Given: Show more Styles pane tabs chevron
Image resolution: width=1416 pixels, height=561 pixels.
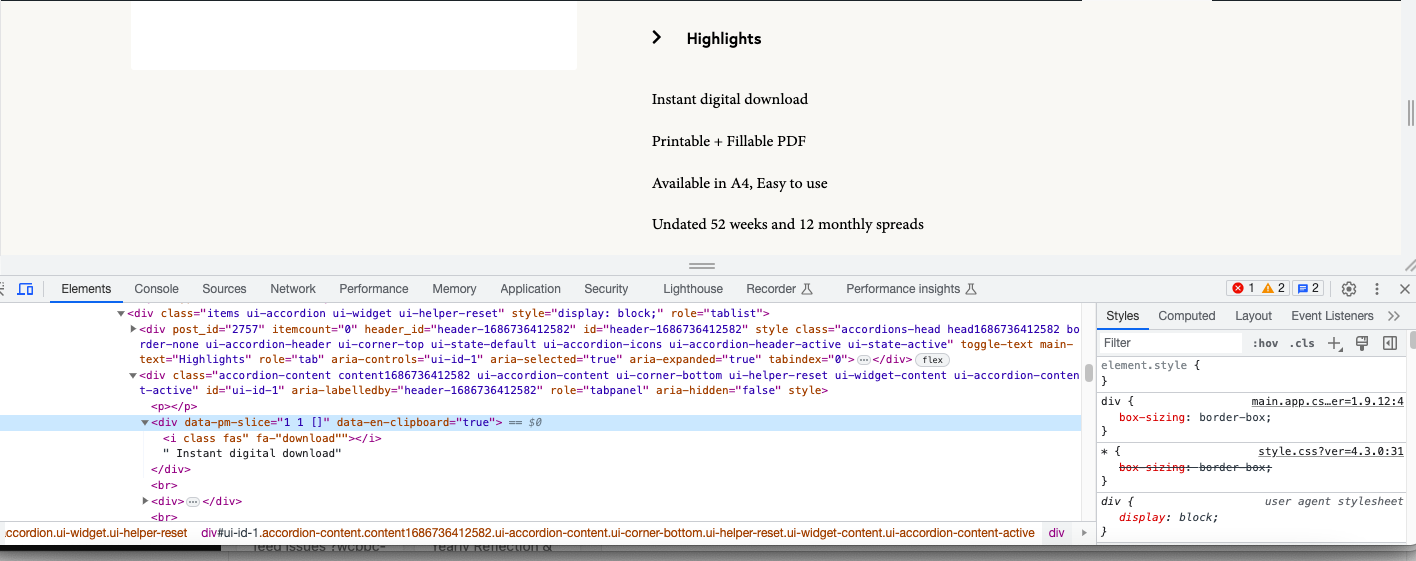Looking at the screenshot, I should 1394,316.
